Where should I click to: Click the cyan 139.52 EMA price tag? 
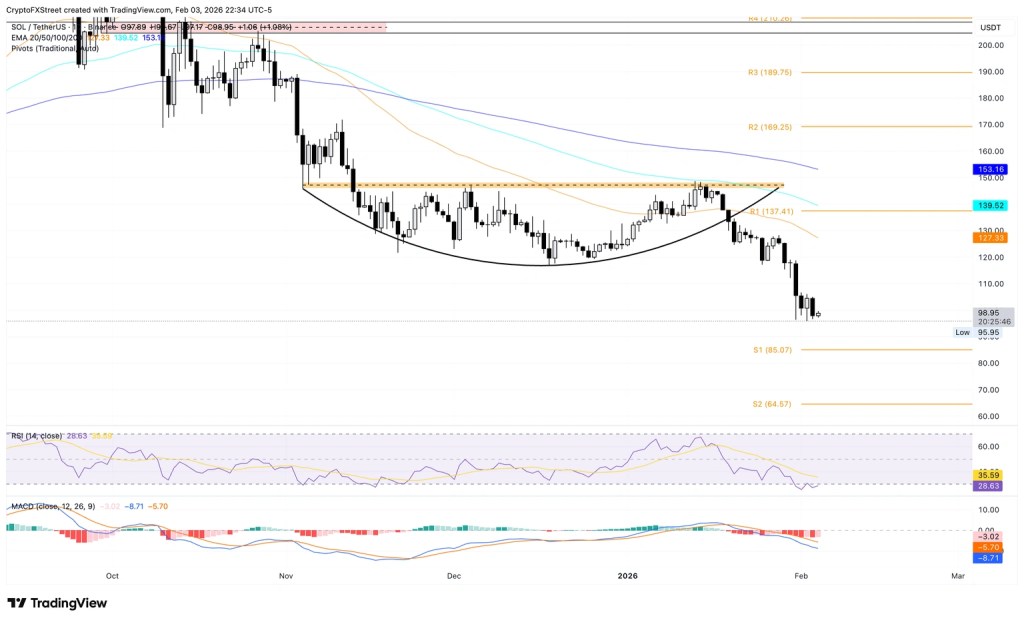click(x=991, y=205)
